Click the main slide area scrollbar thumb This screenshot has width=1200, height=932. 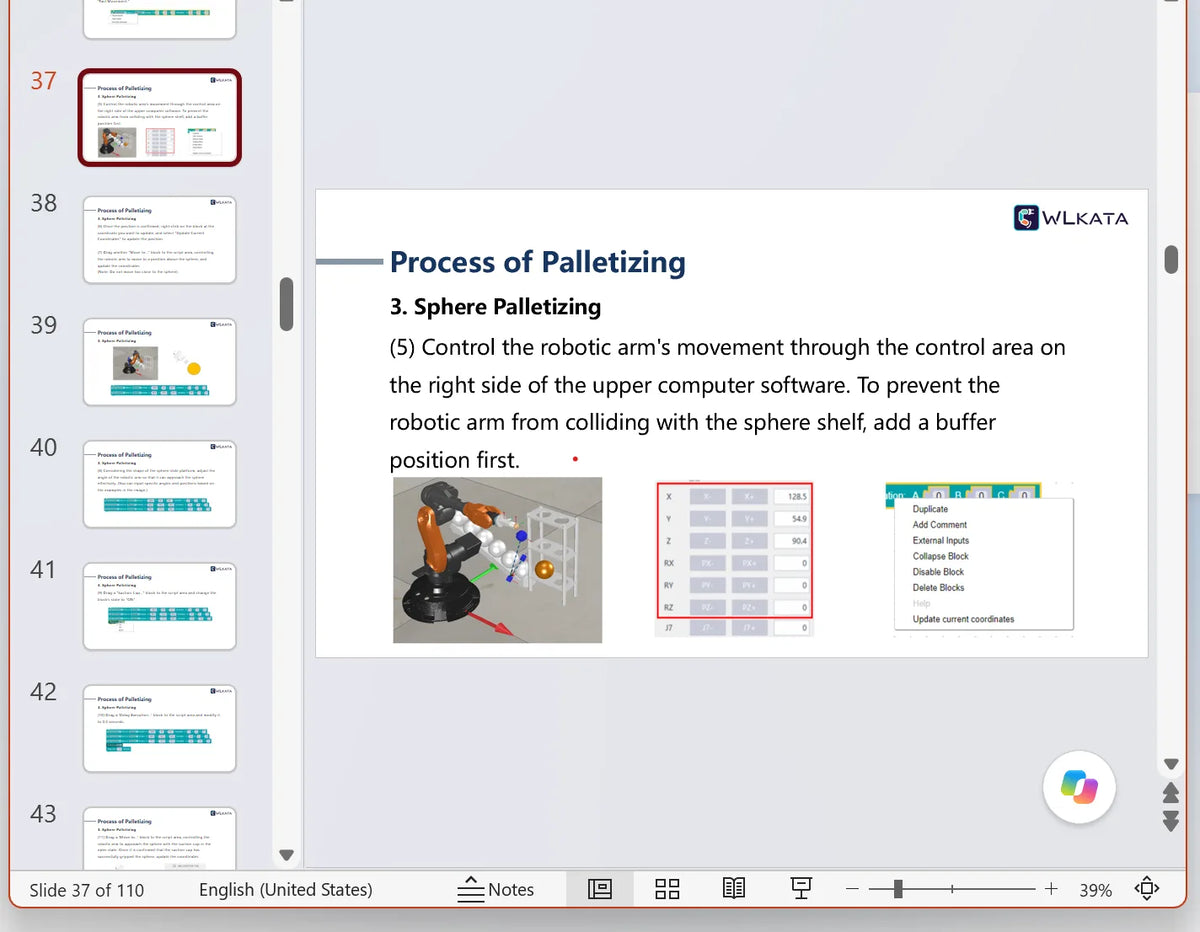coord(1171,259)
